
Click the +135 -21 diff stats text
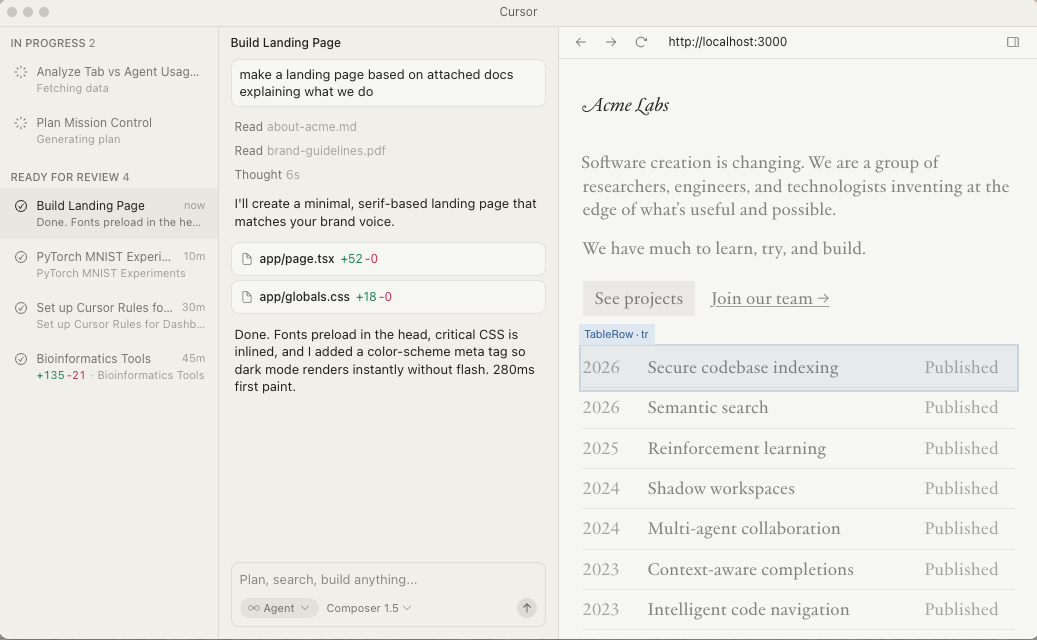(61, 375)
